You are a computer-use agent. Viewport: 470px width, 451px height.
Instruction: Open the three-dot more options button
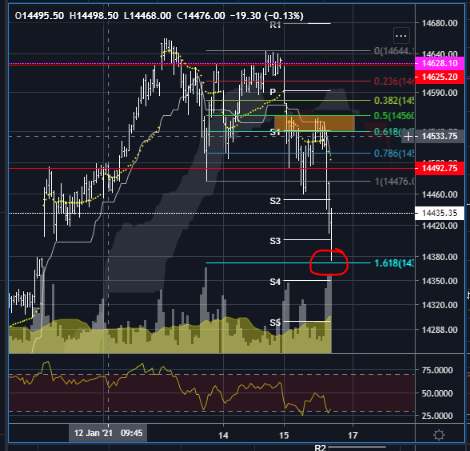[401, 36]
